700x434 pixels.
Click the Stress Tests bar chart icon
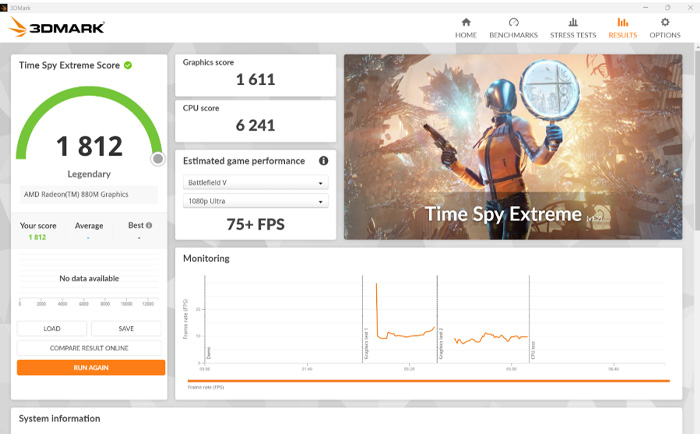tap(572, 23)
